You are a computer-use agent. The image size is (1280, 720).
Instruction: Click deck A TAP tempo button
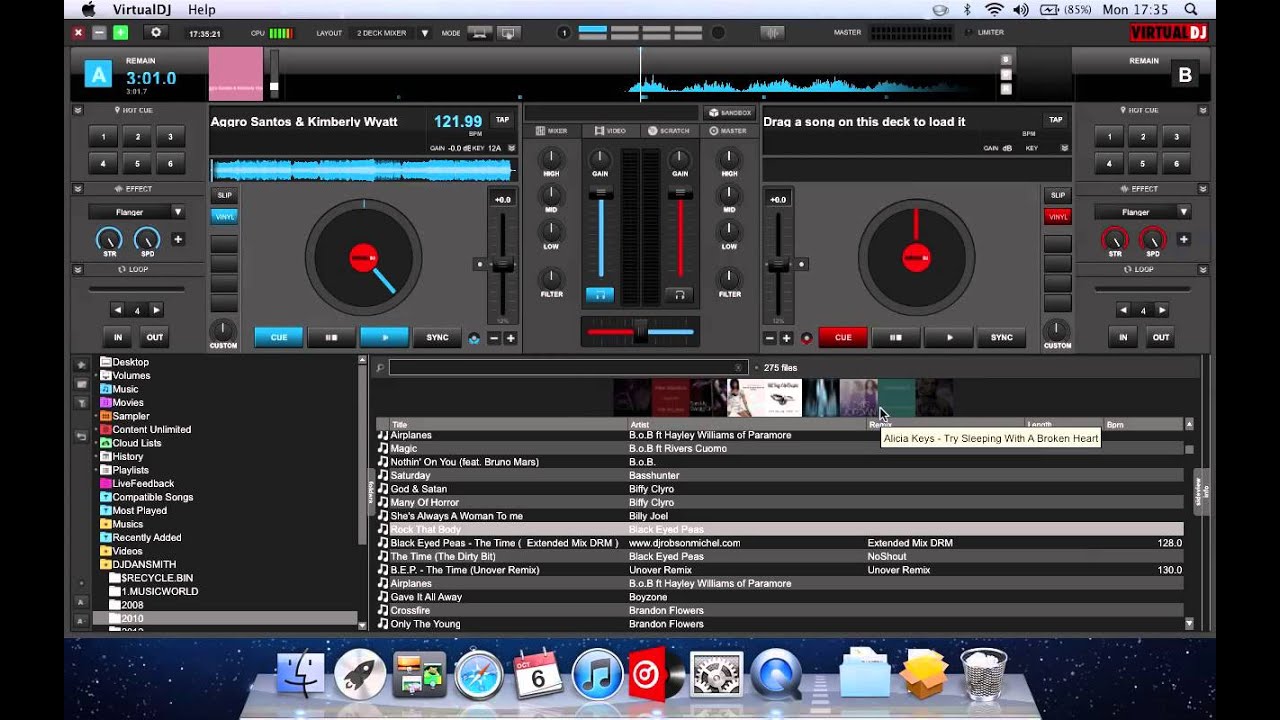pyautogui.click(x=502, y=120)
